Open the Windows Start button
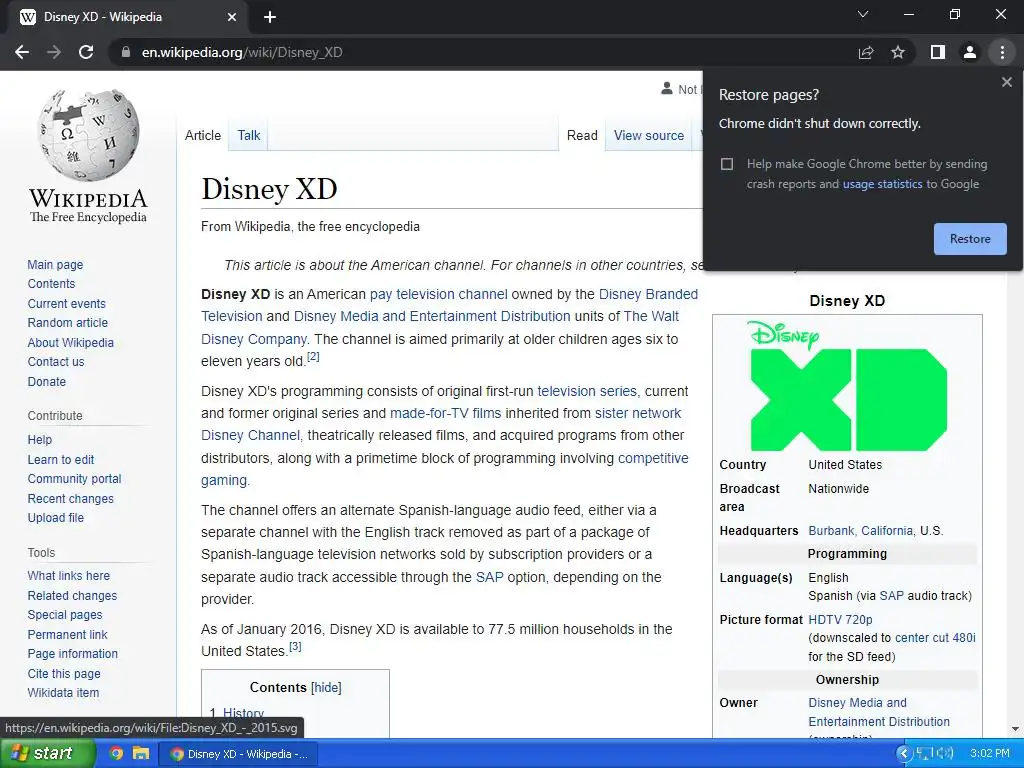This screenshot has width=1024, height=768. click(x=47, y=753)
